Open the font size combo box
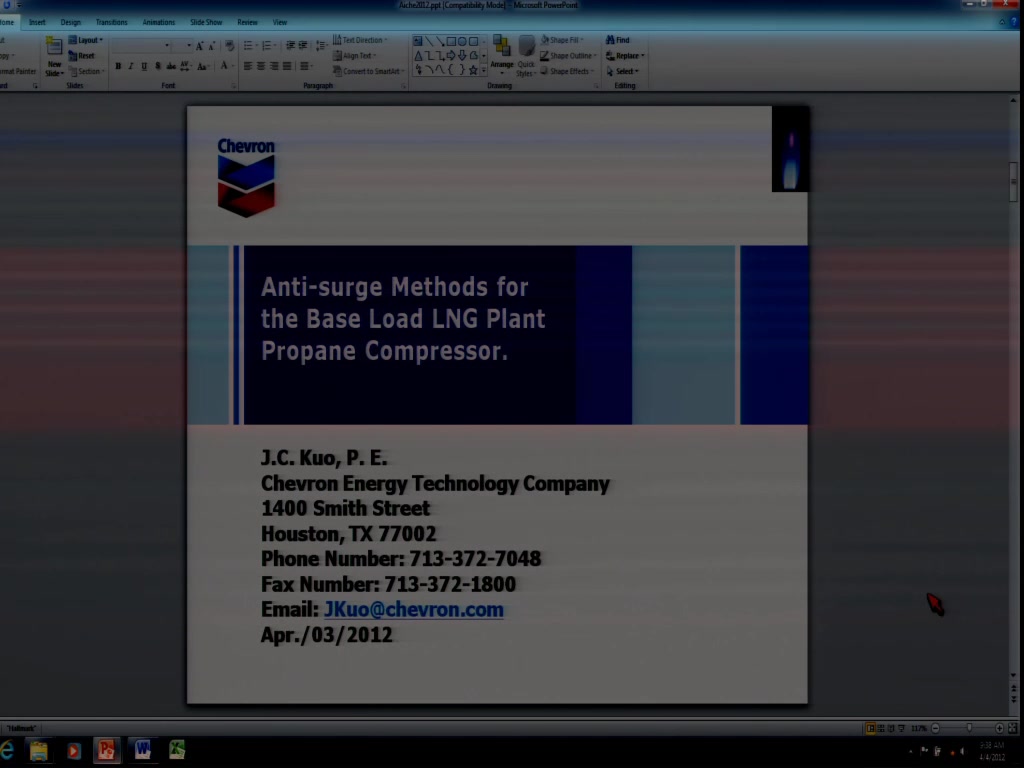Viewport: 1024px width, 768px height. (183, 46)
